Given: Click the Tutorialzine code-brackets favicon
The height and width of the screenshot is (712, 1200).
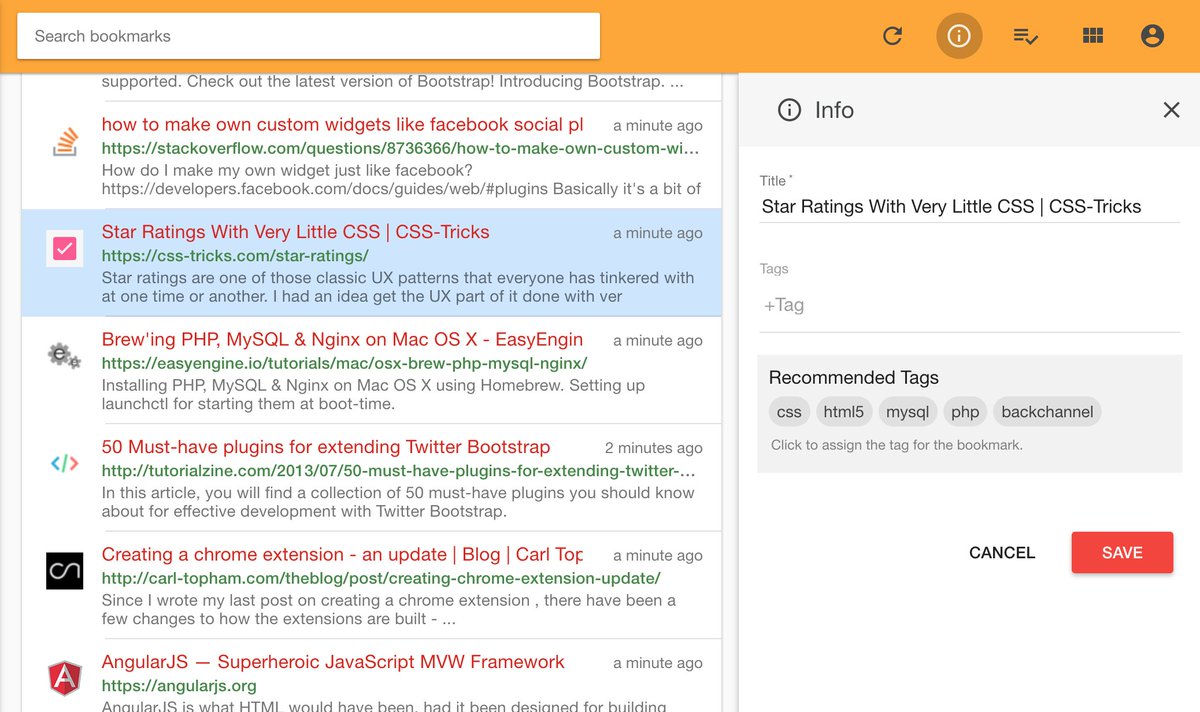Looking at the screenshot, I should tap(64, 463).
